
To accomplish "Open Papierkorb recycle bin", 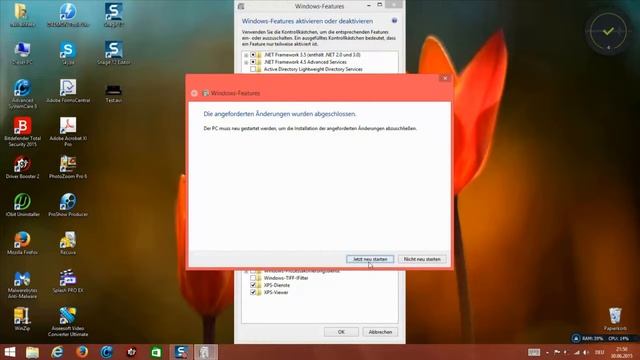I will coord(615,319).
